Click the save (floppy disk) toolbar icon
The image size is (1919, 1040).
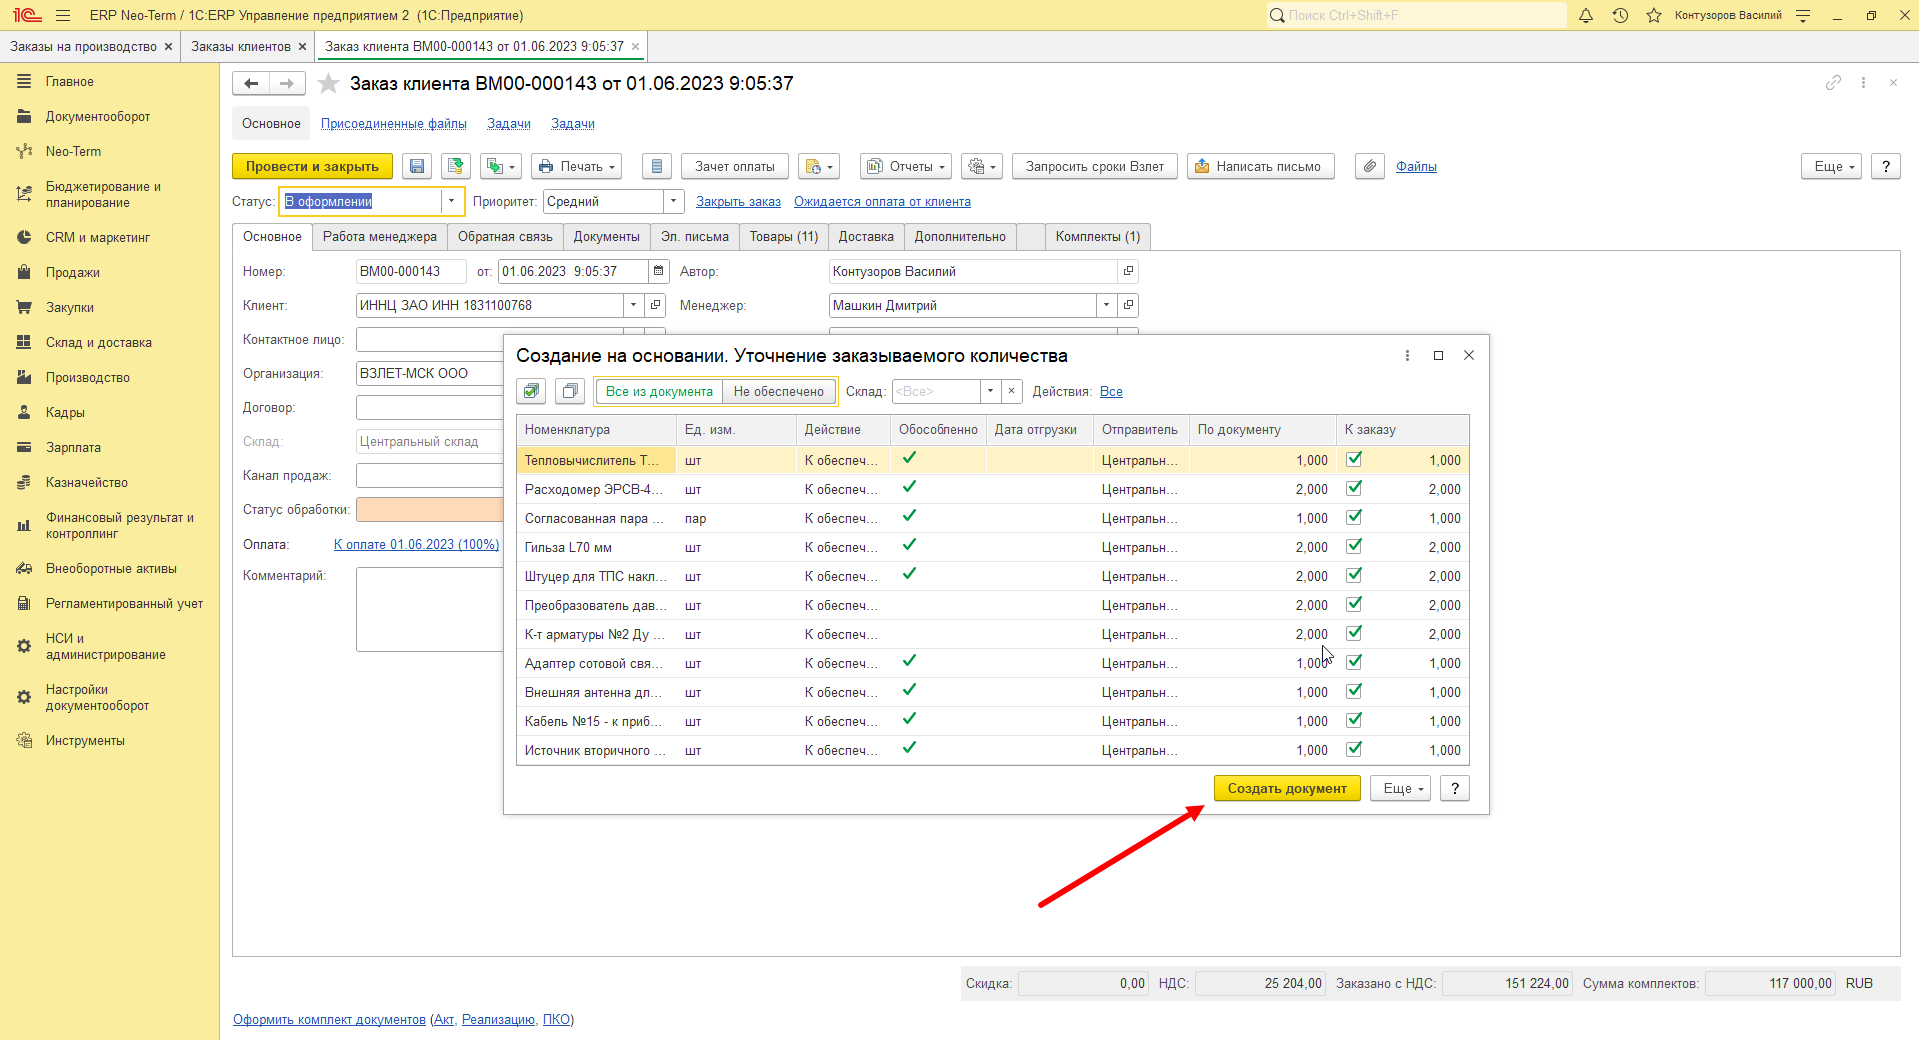coord(417,166)
